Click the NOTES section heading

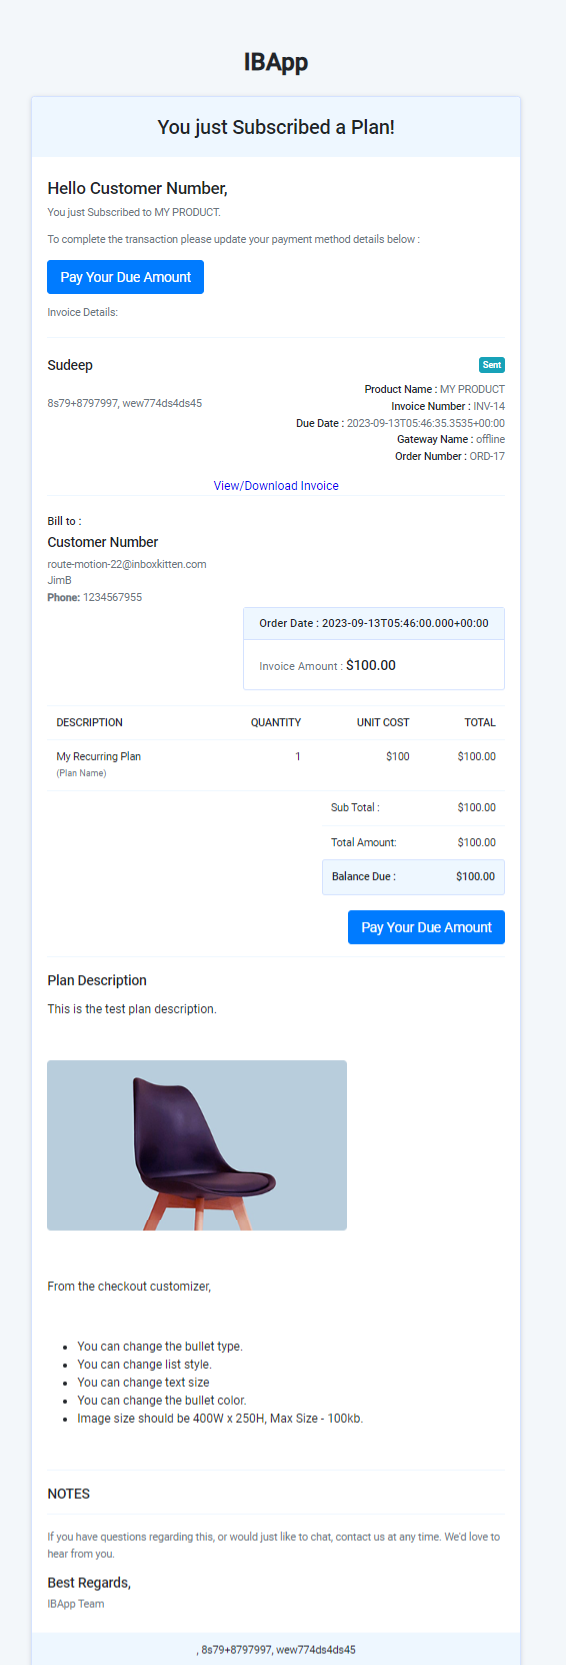tap(69, 1494)
